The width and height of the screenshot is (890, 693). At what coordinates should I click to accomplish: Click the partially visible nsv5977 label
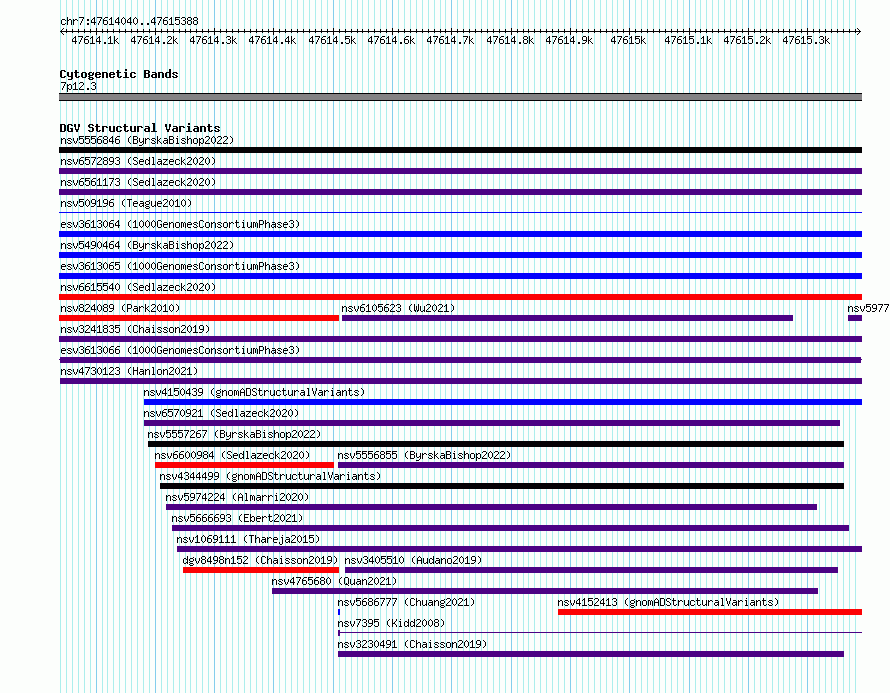[868, 308]
